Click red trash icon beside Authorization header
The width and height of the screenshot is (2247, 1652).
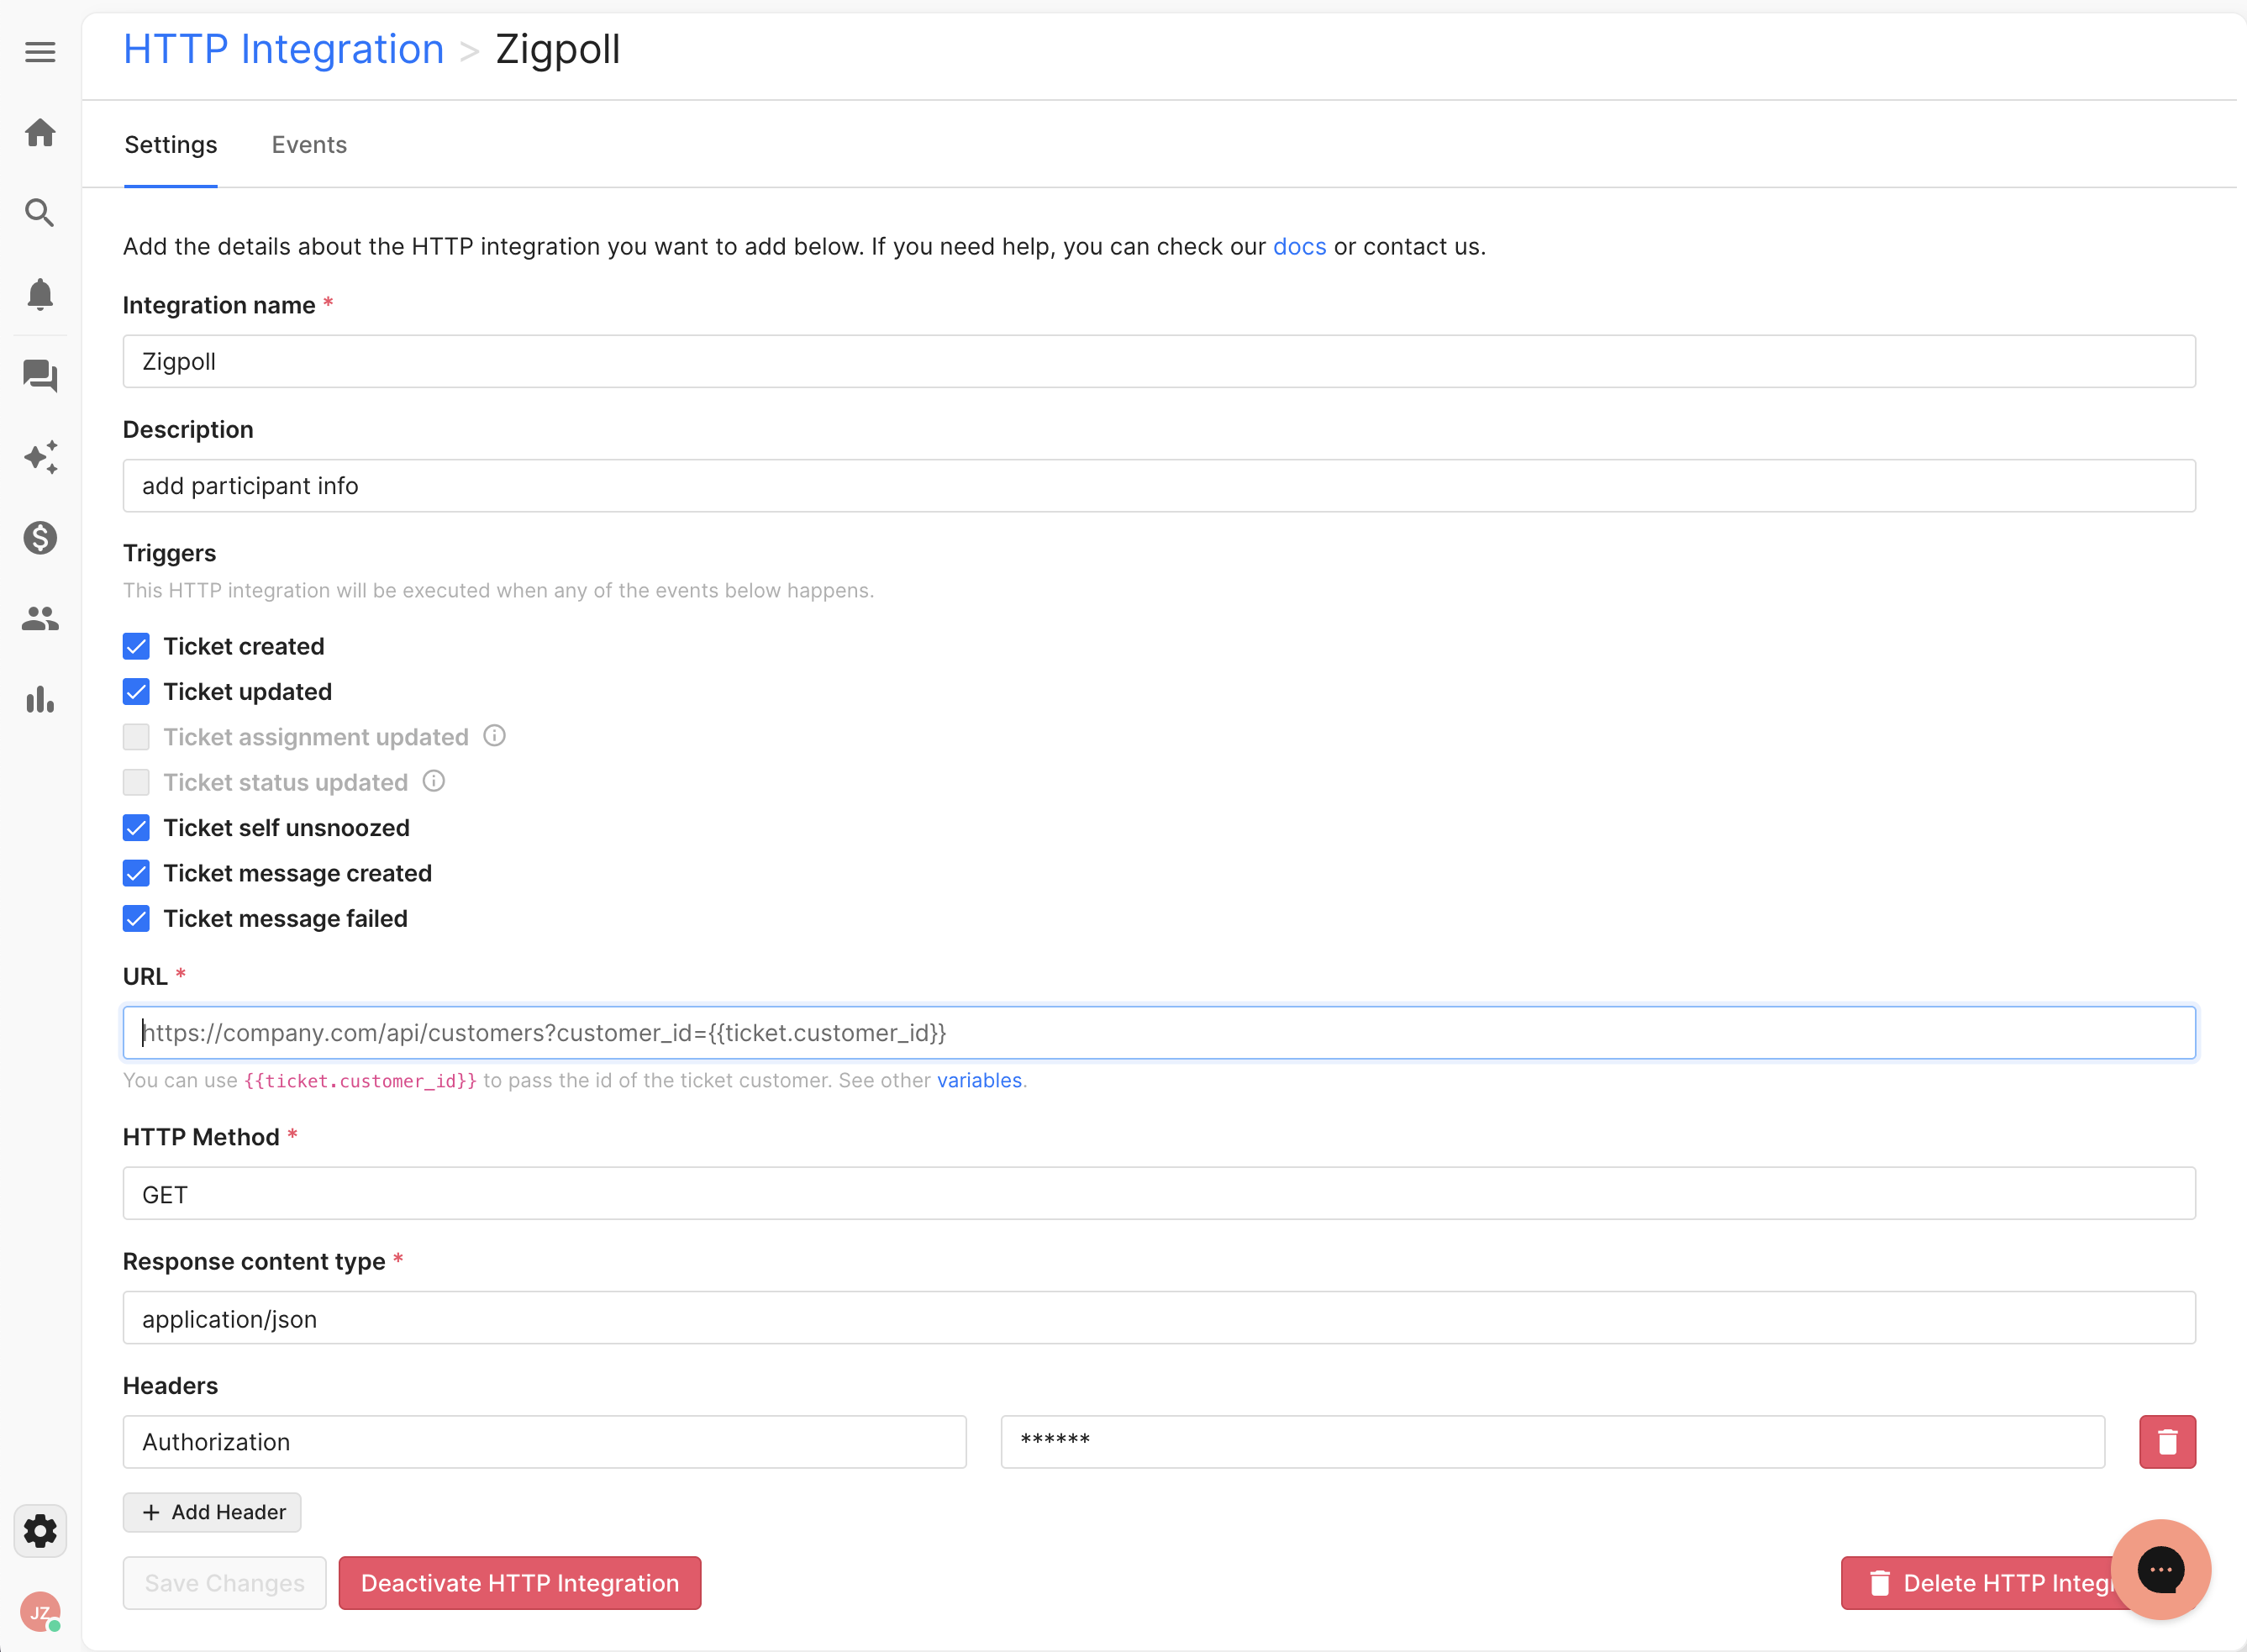coord(2166,1441)
